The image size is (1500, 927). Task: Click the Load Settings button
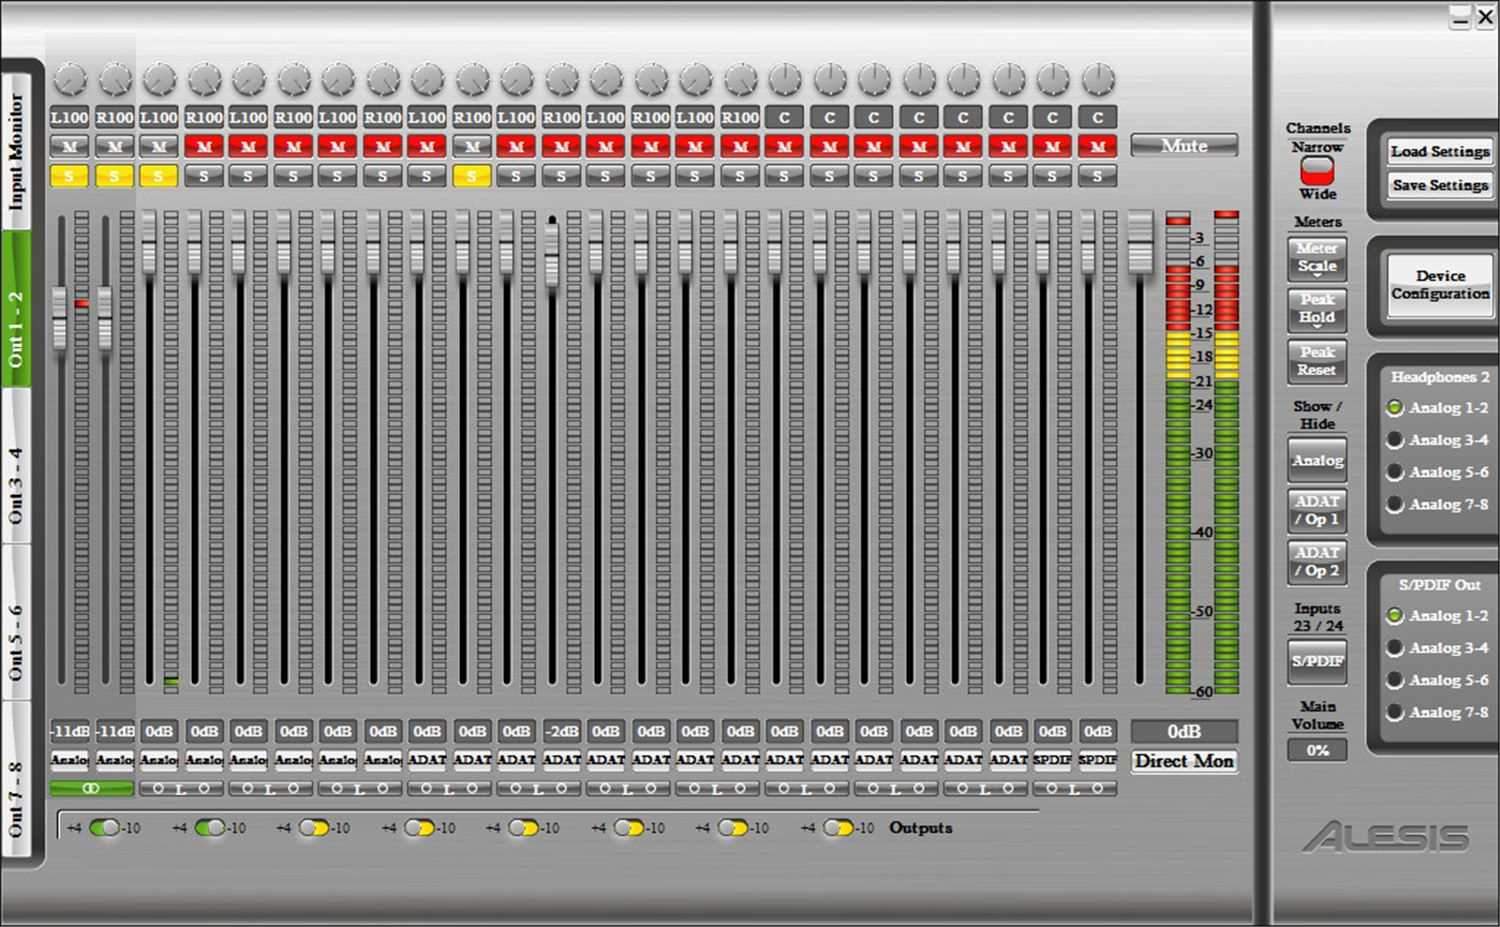coord(1440,152)
